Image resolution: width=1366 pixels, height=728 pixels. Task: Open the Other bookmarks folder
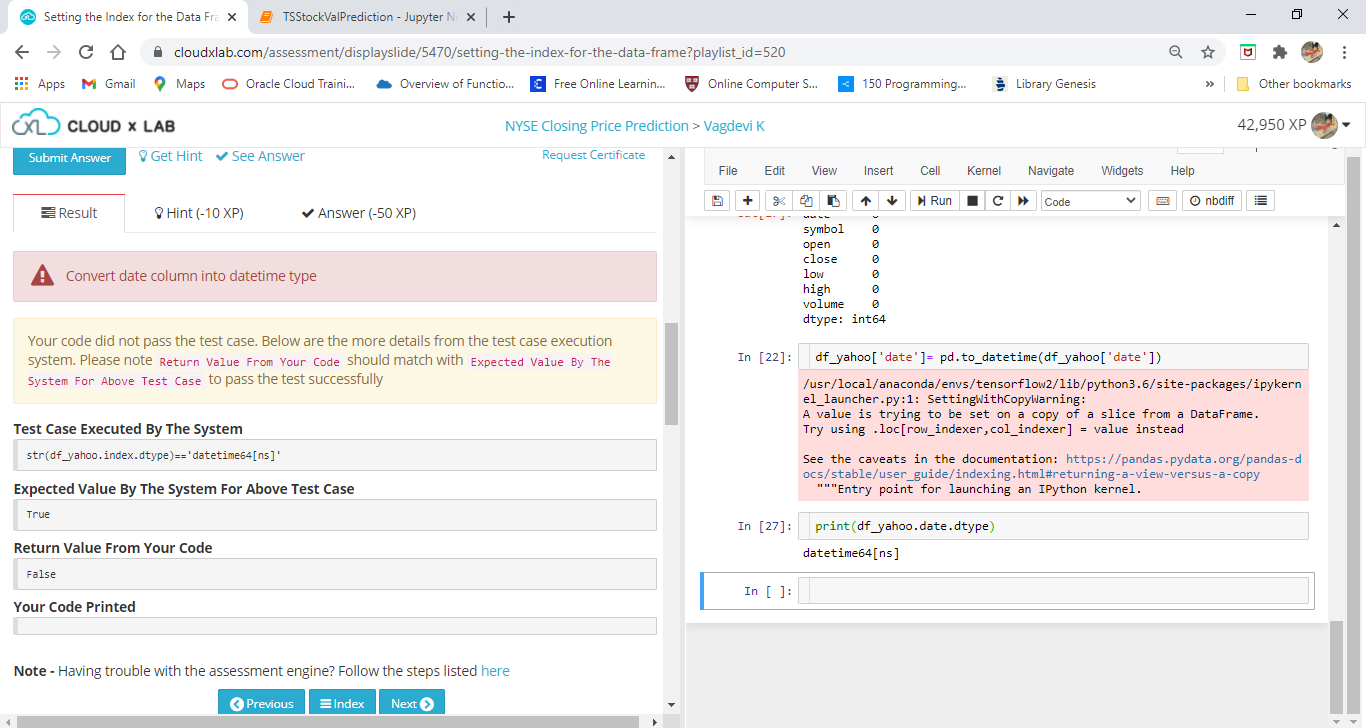tap(1294, 84)
